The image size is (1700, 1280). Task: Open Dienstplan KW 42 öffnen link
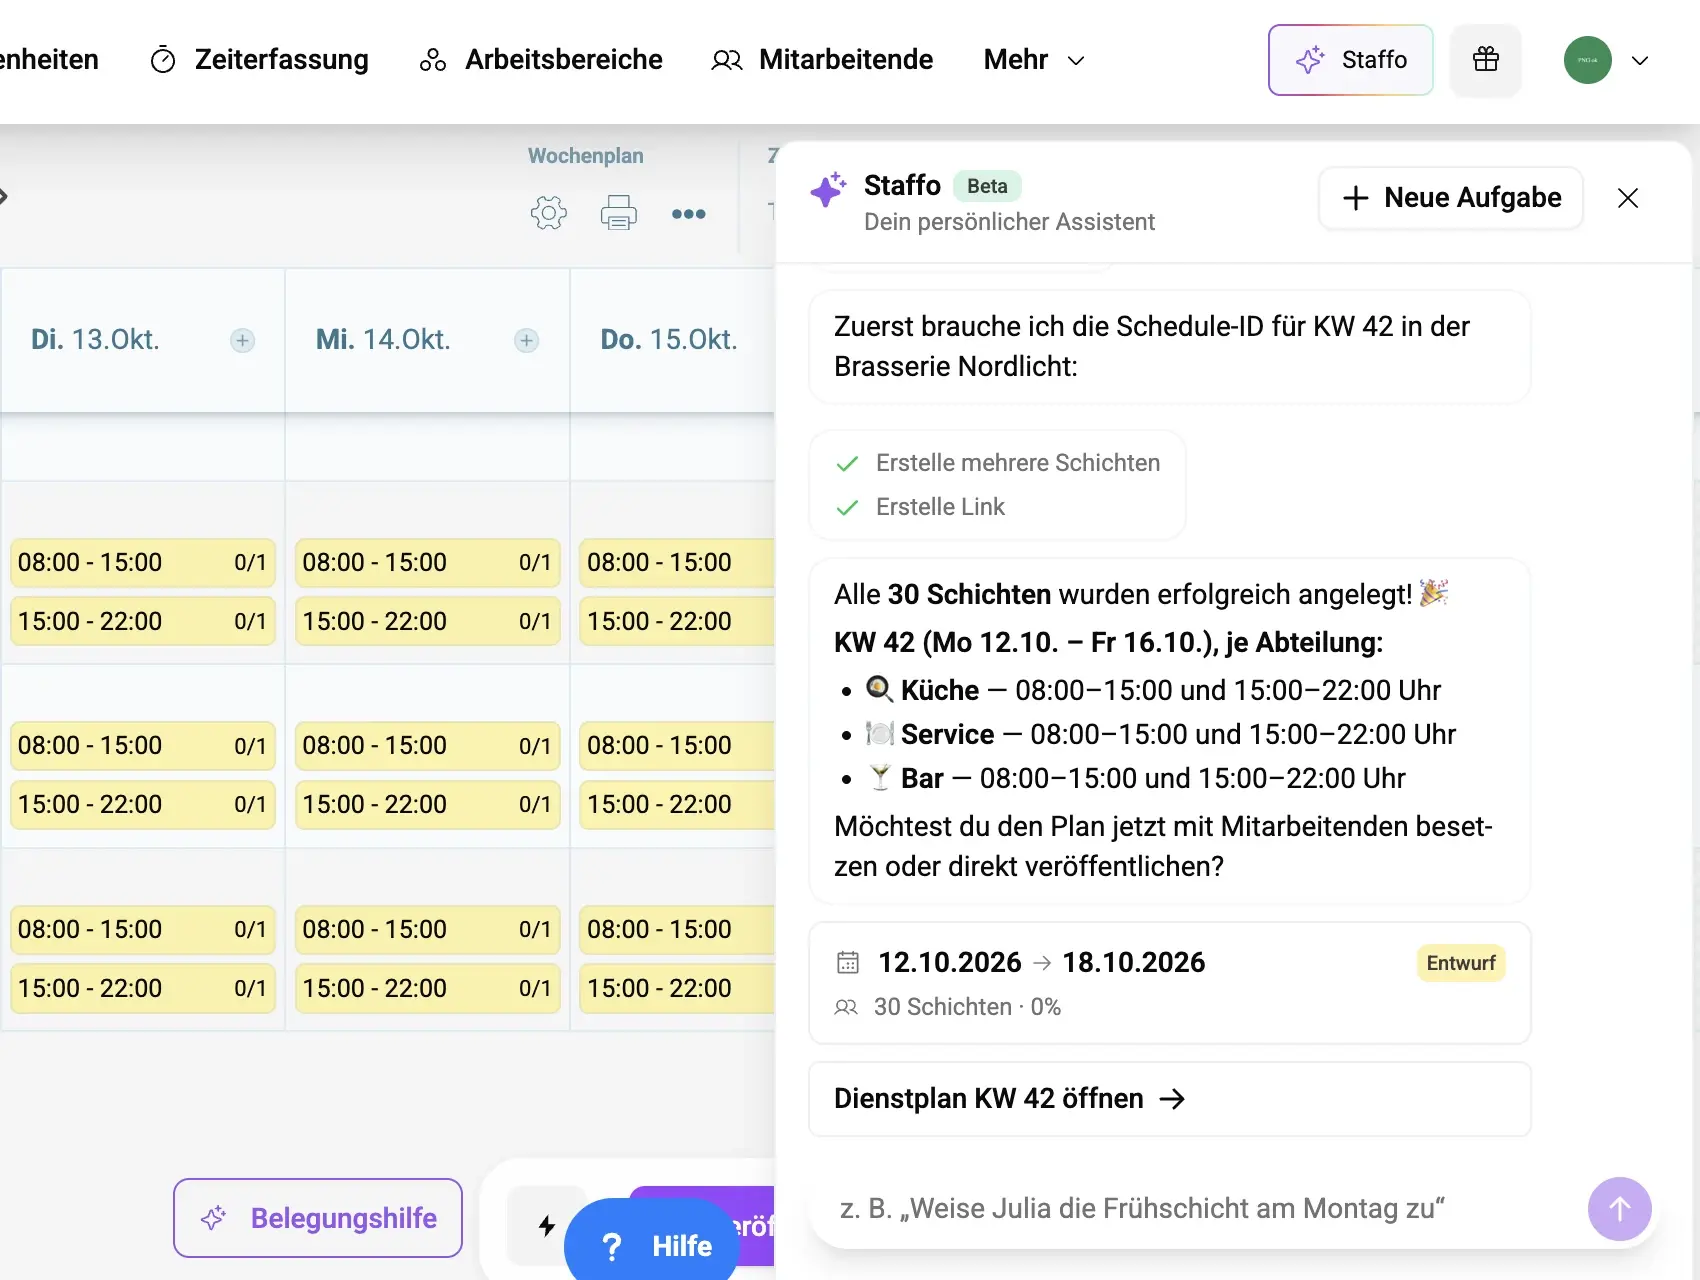[x=1170, y=1099]
